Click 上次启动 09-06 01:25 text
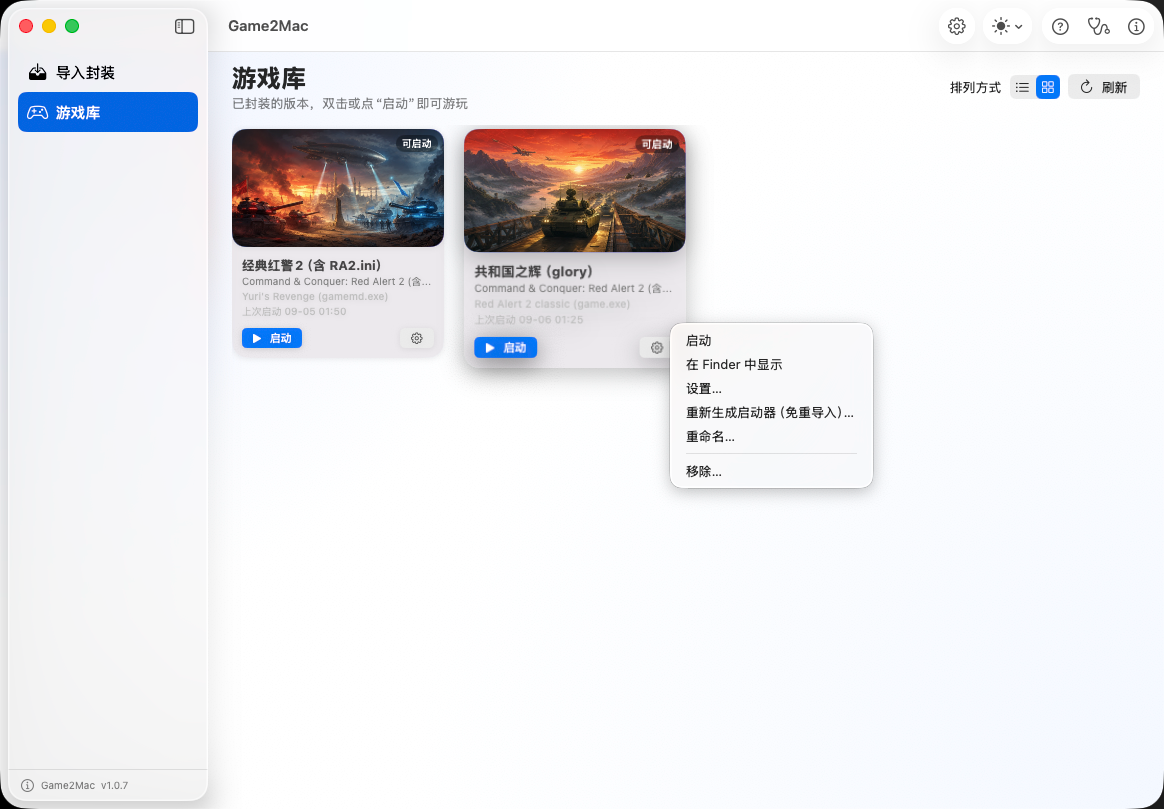This screenshot has width=1164, height=809. [529, 320]
